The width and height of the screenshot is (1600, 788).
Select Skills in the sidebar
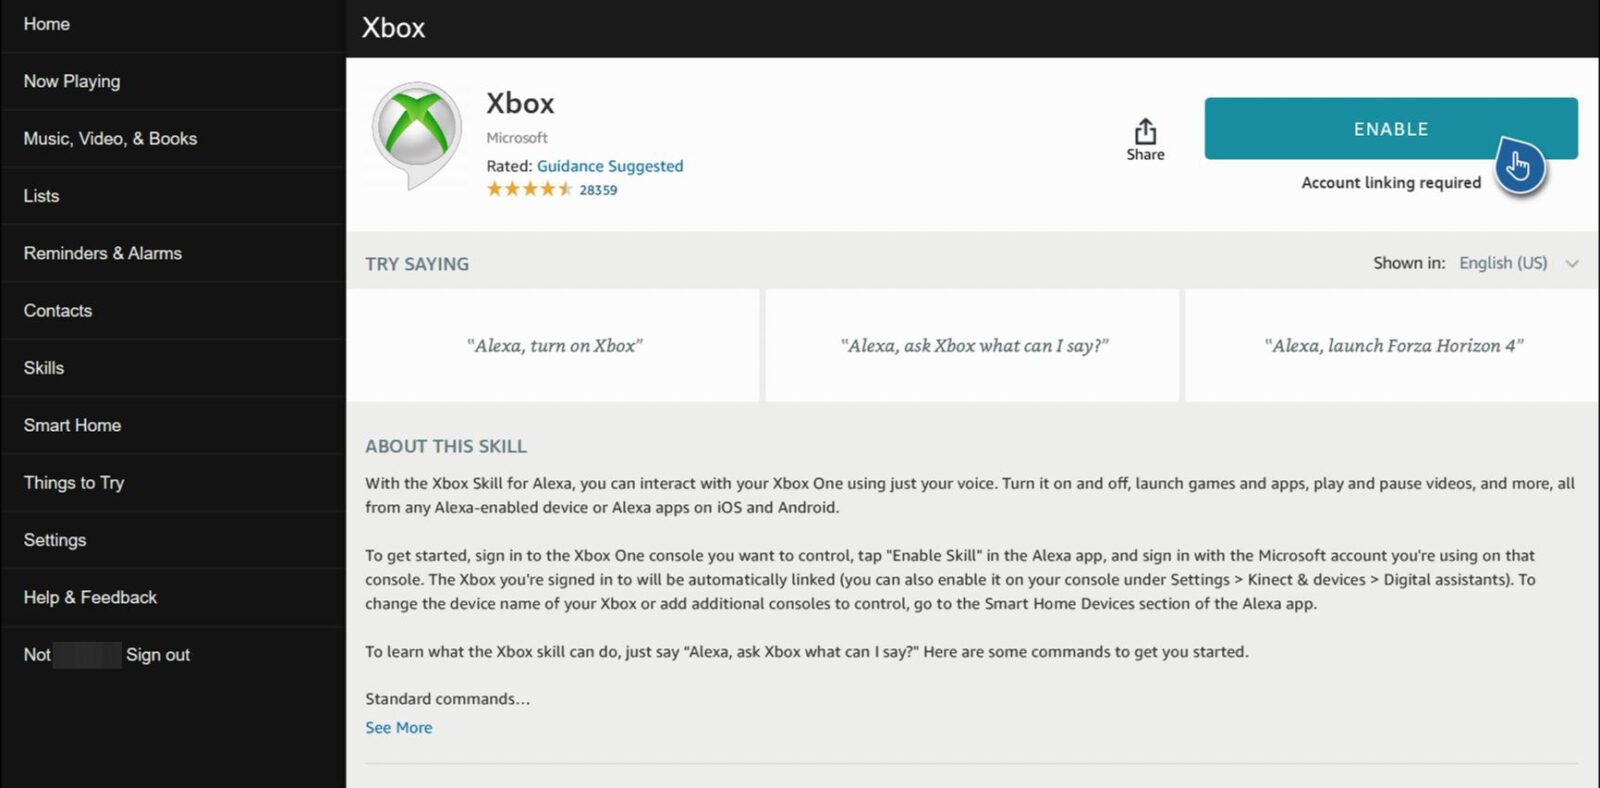tap(44, 368)
